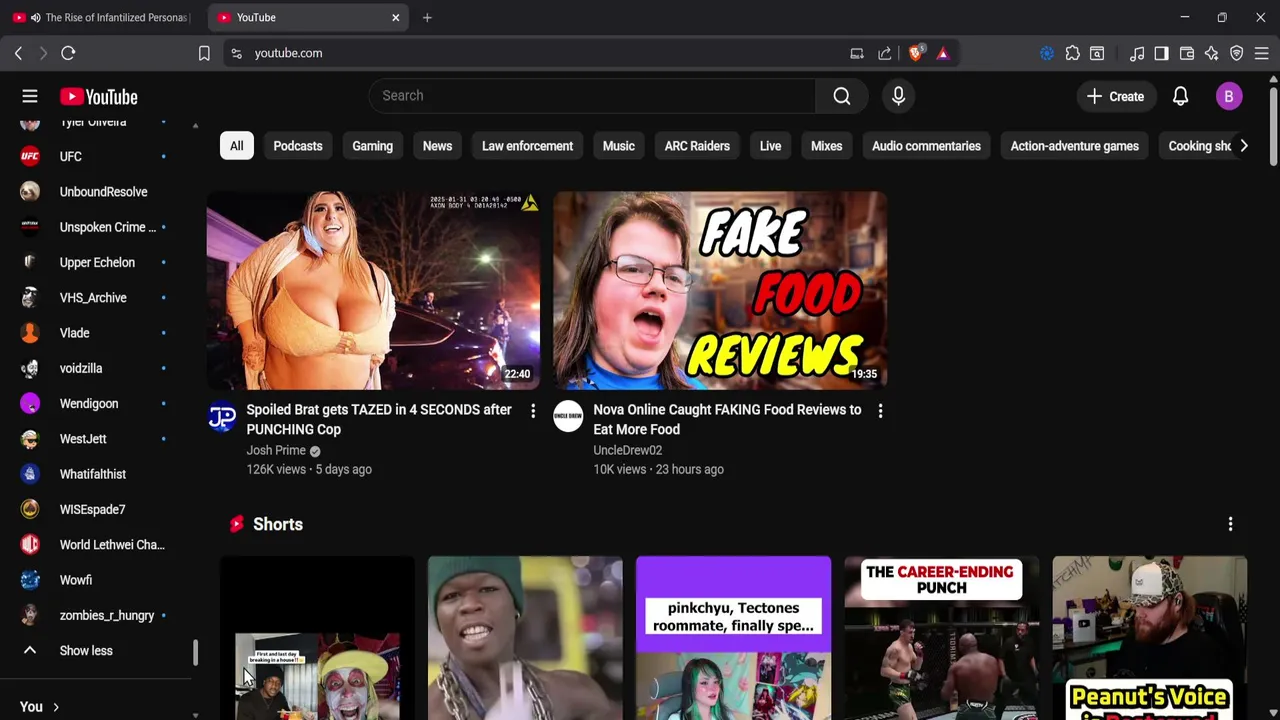
Task: Open the FAKE FOOD REVIEWS thumbnail
Action: [720, 290]
